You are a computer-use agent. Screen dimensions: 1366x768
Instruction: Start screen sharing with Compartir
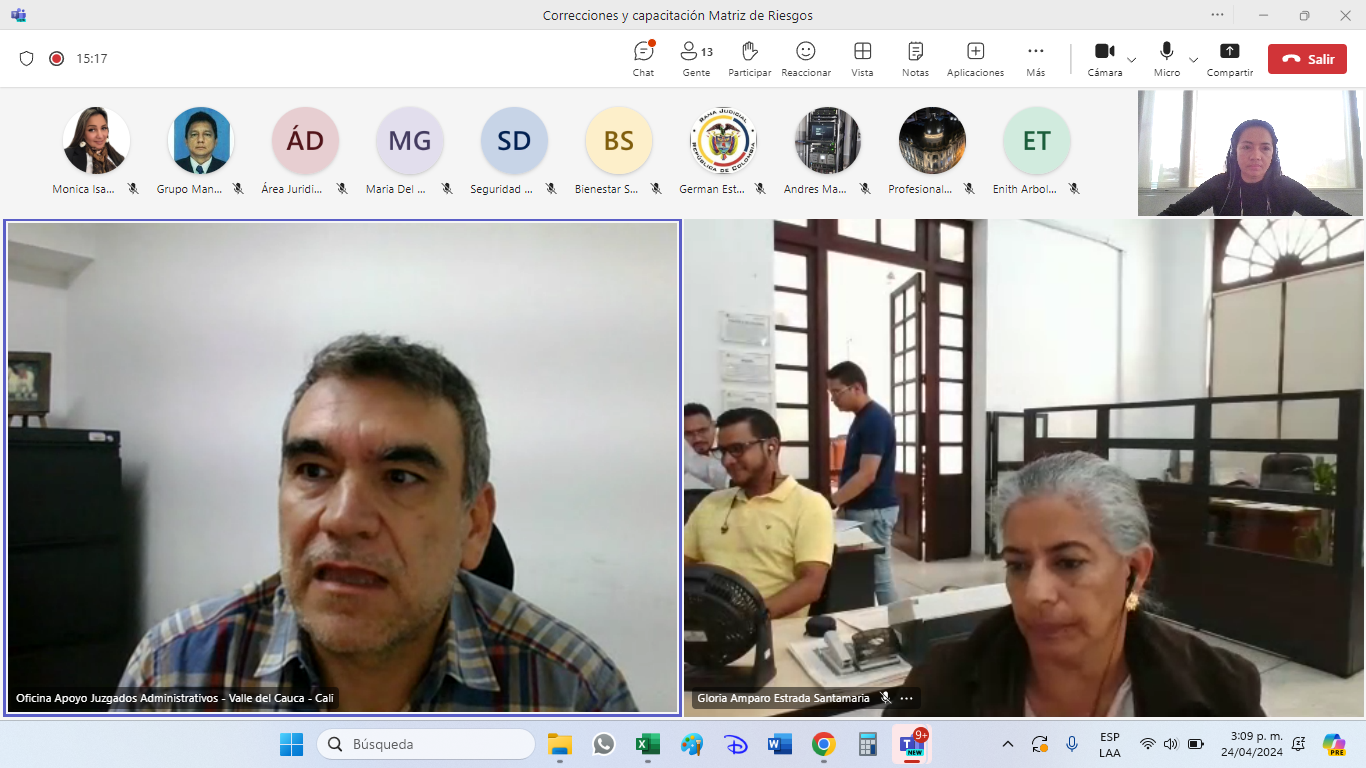(1230, 58)
